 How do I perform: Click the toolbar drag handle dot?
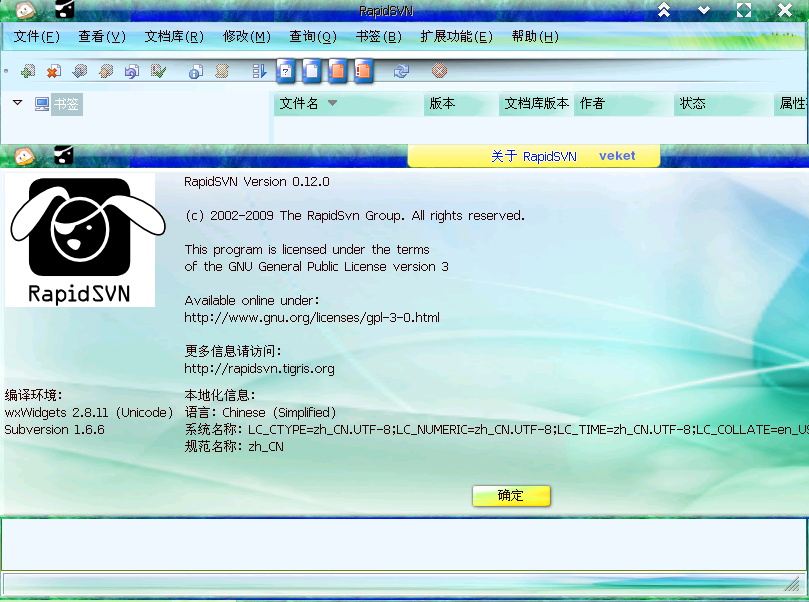(6, 71)
